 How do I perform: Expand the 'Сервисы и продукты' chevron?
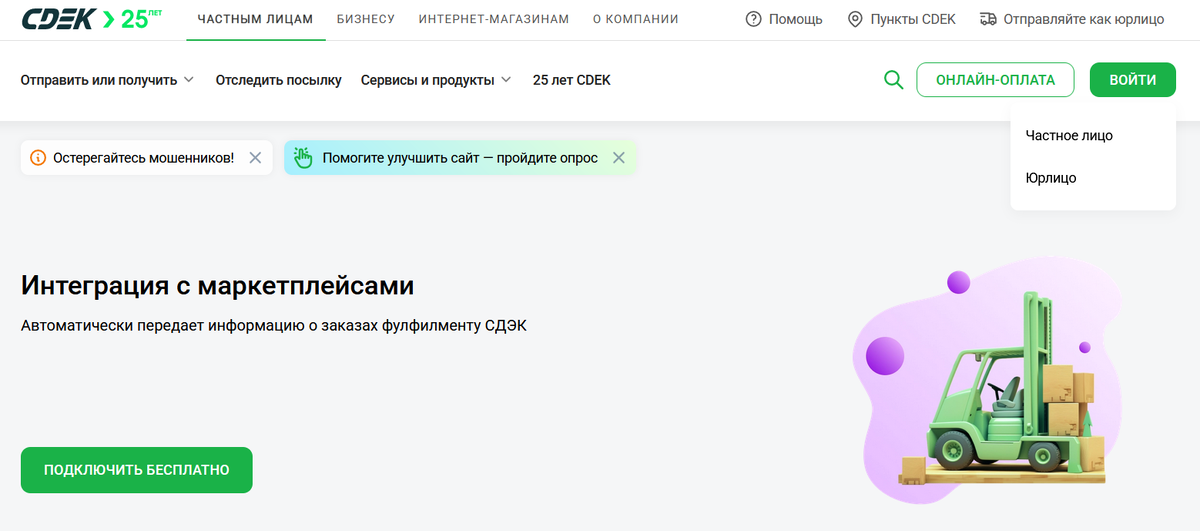506,80
